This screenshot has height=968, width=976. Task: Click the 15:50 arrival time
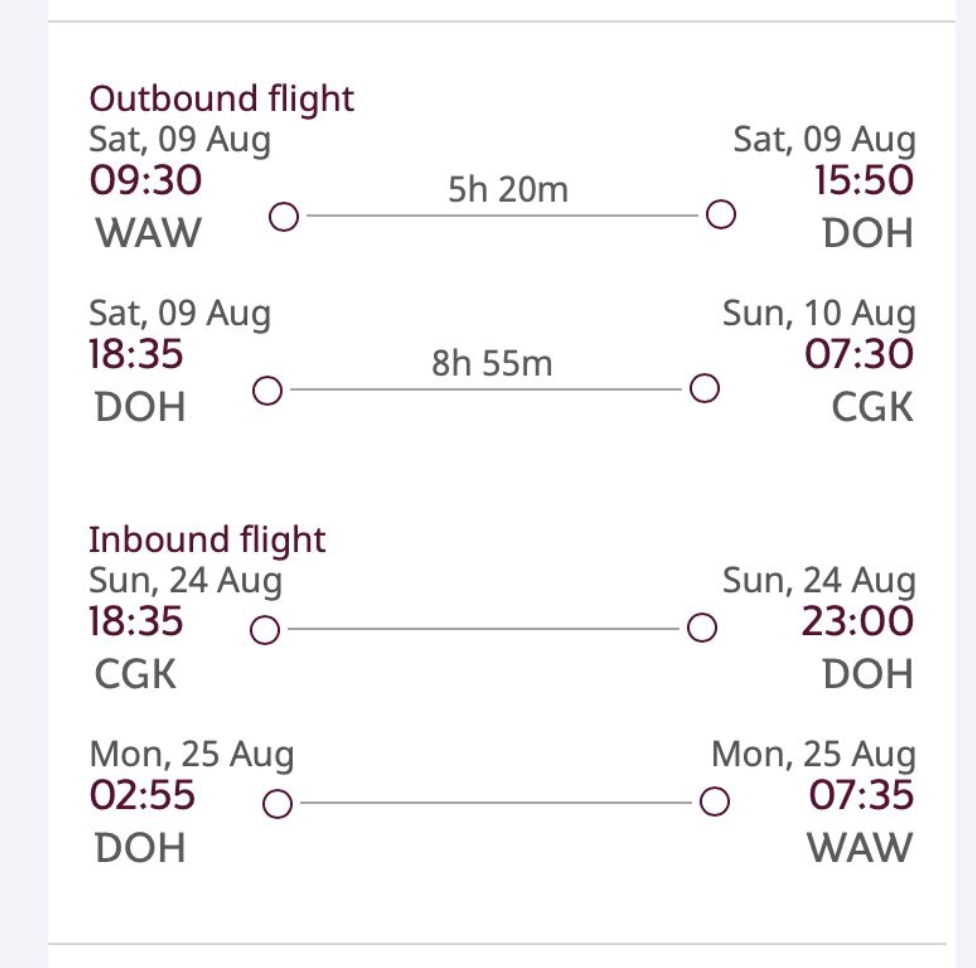pyautogui.click(x=864, y=181)
